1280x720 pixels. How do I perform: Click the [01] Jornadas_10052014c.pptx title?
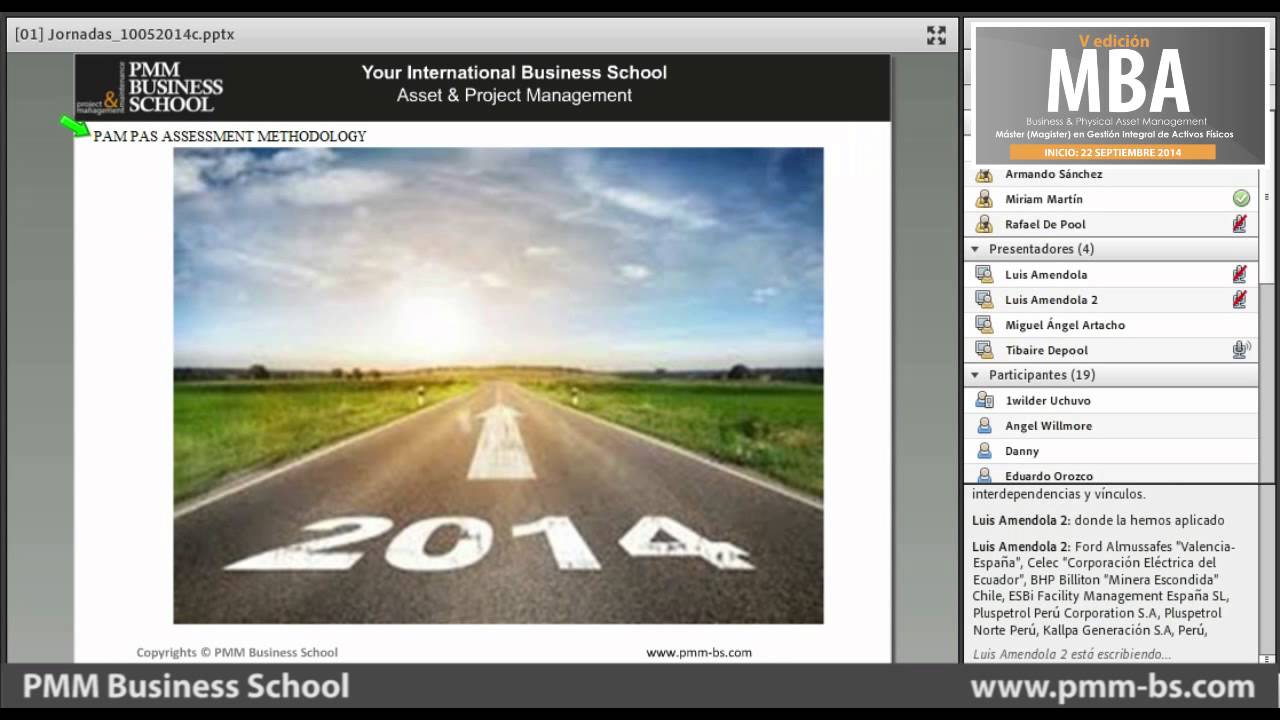(125, 34)
